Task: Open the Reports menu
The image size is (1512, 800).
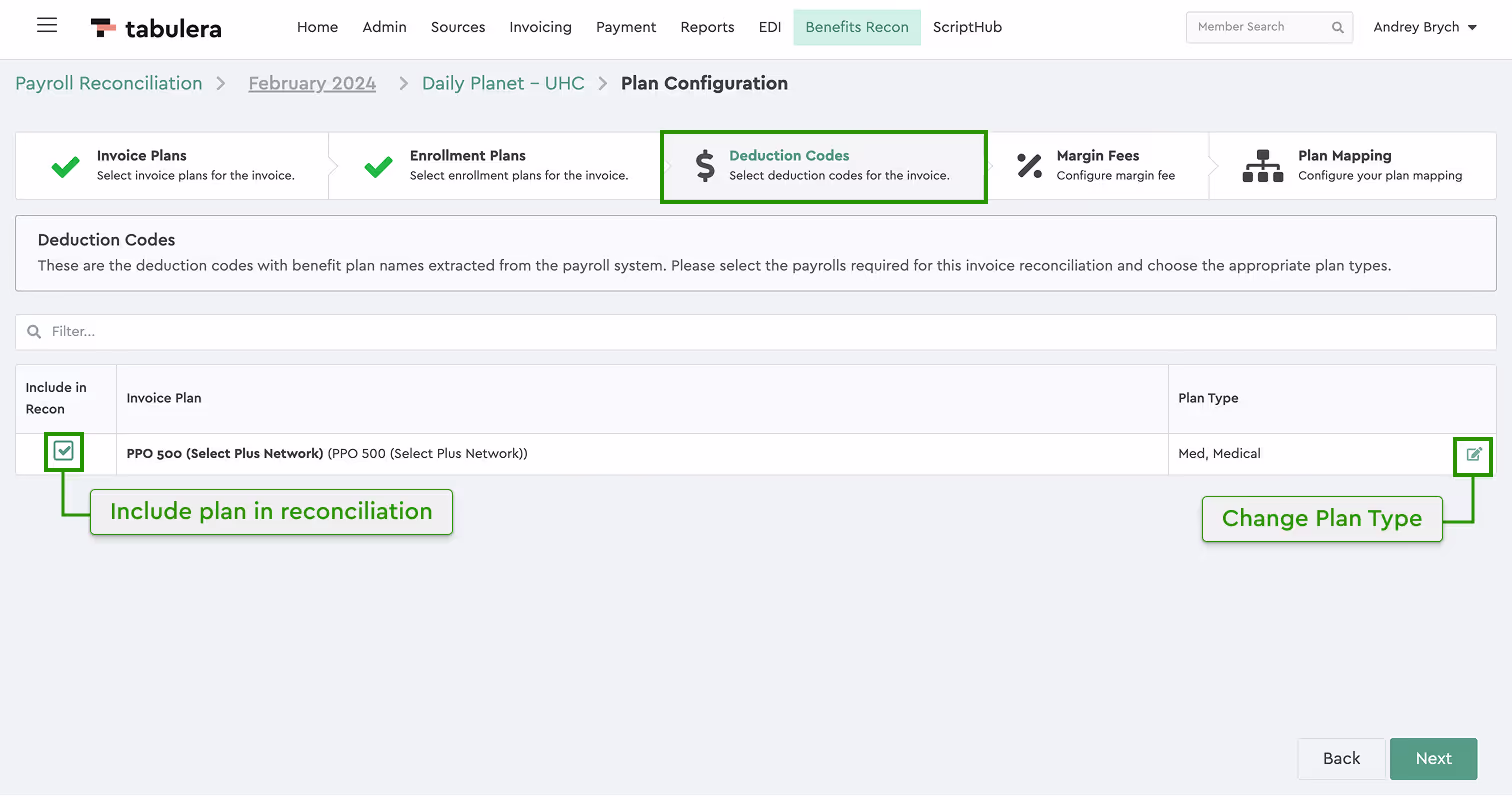Action: (707, 27)
